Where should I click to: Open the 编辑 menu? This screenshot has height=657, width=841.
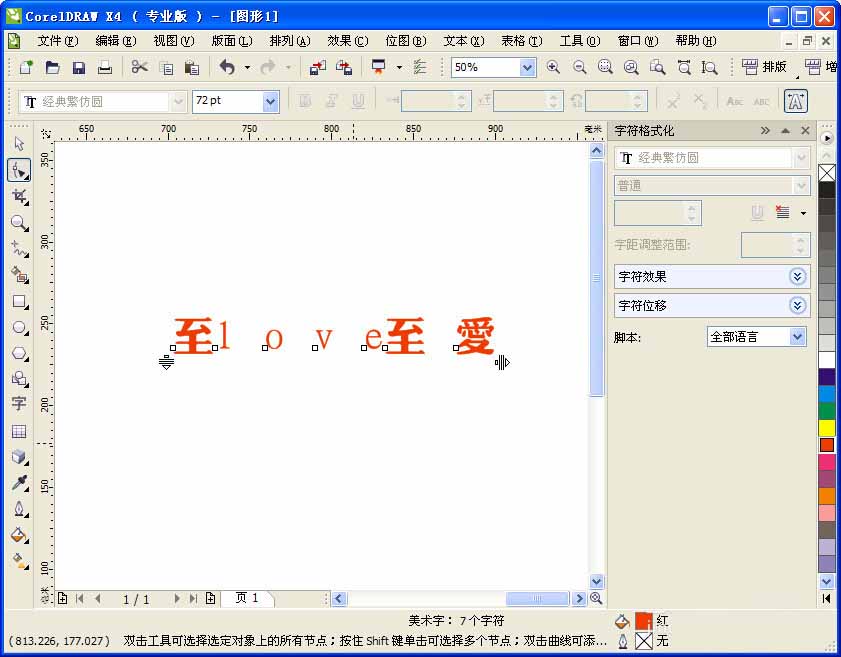pyautogui.click(x=115, y=41)
